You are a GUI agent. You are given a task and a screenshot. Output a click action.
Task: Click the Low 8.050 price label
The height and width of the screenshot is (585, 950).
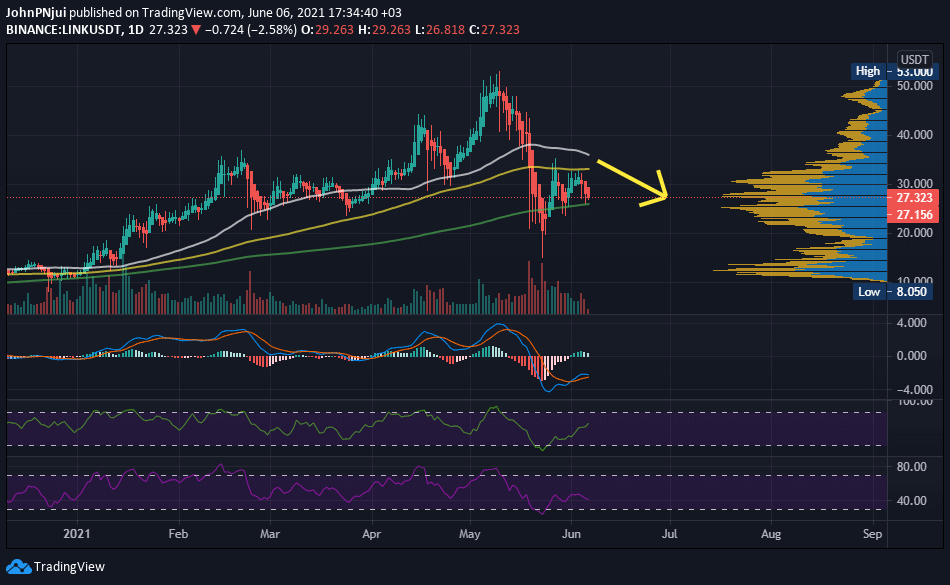892,292
